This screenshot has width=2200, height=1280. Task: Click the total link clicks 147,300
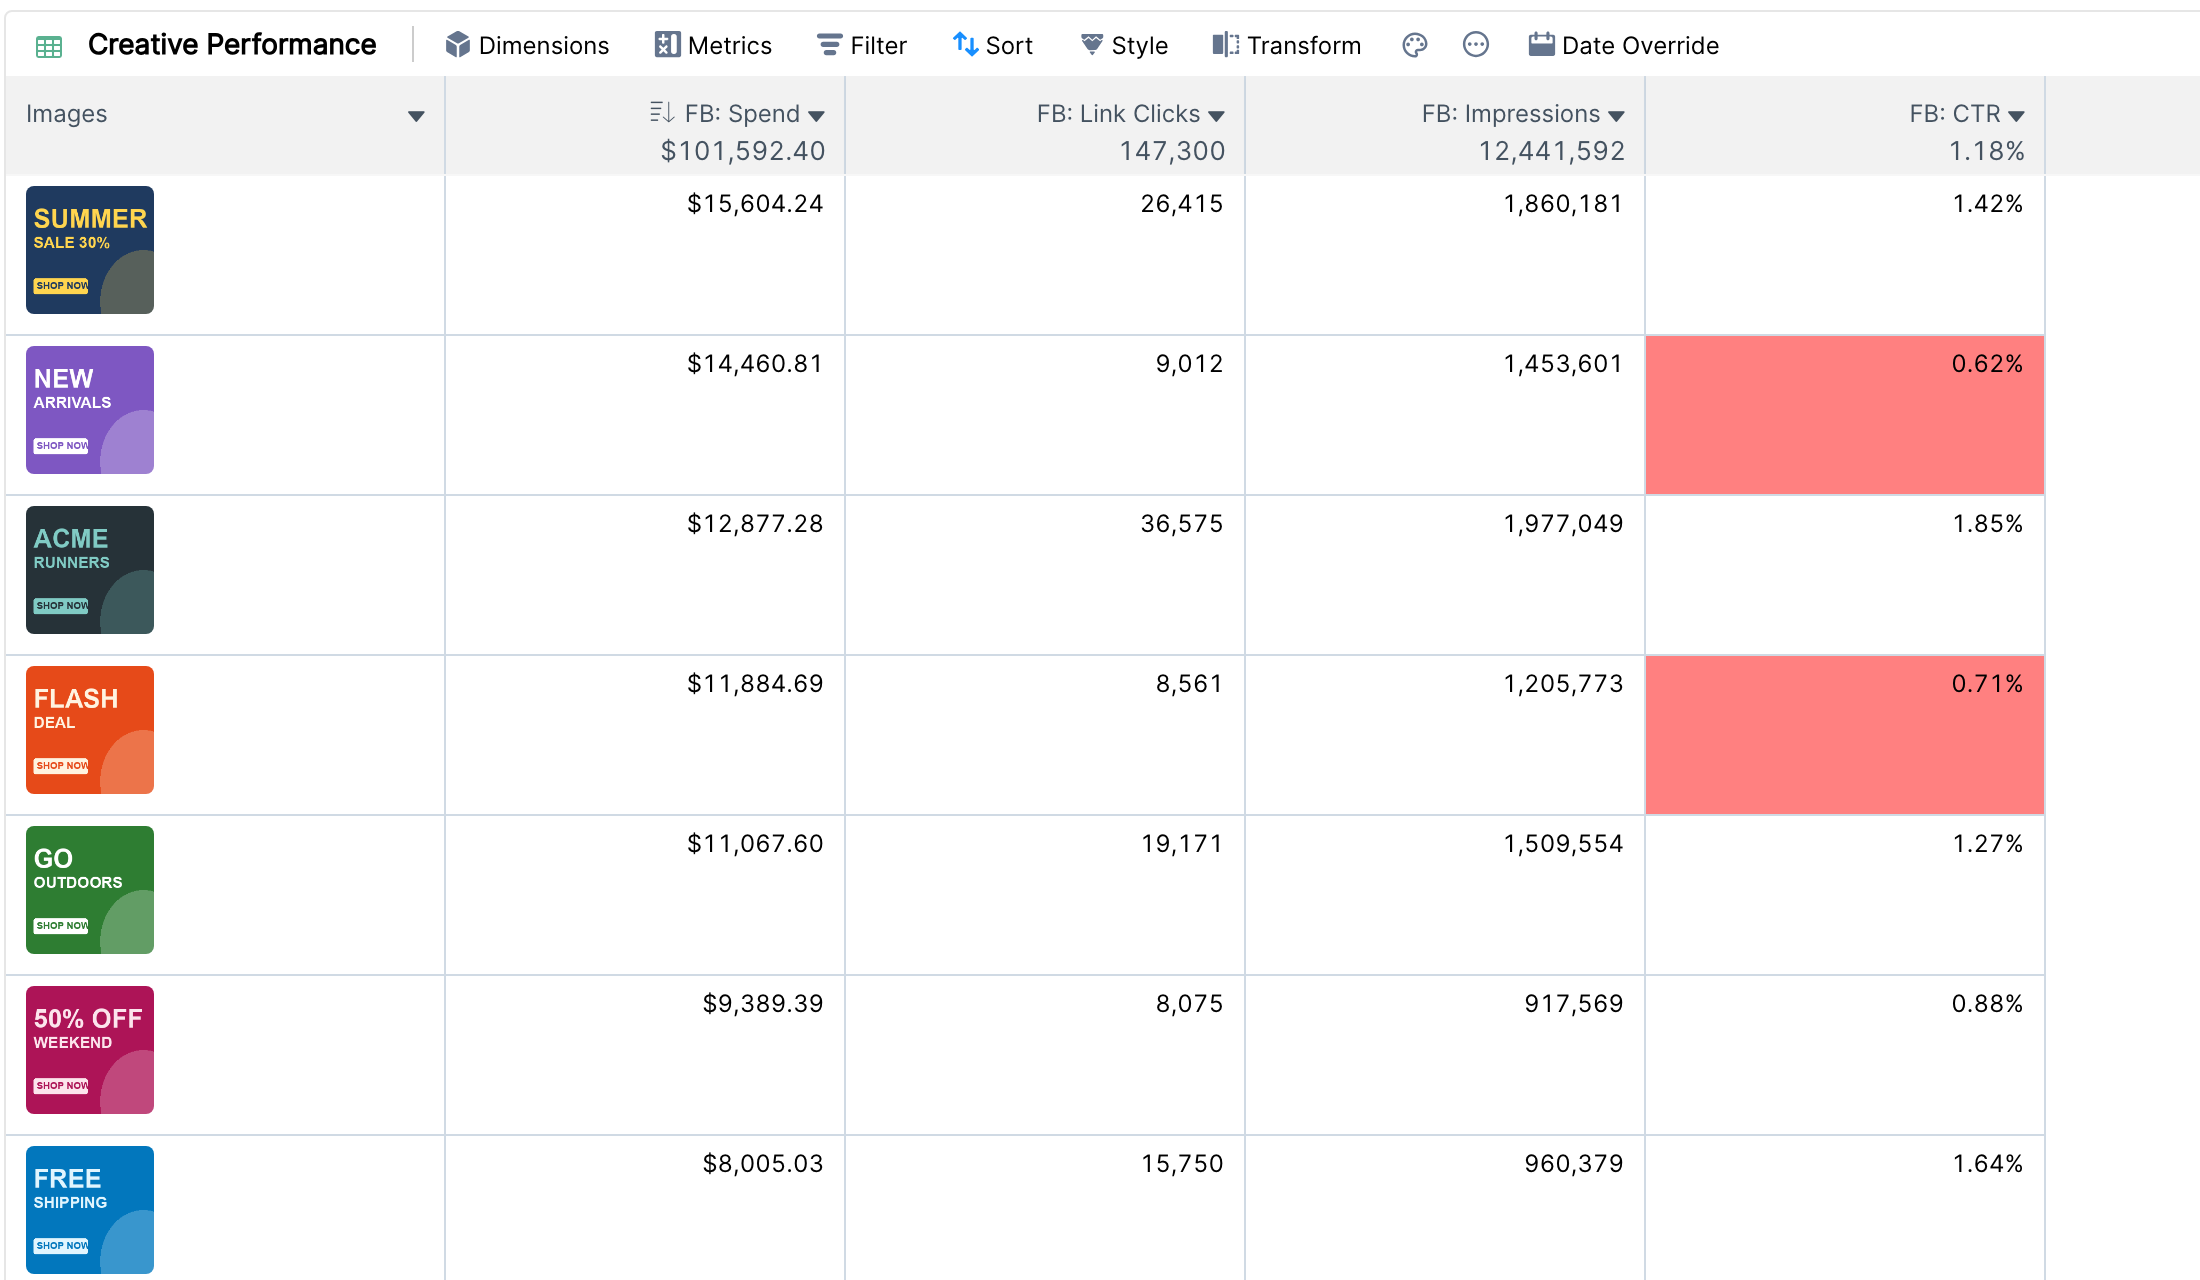(x=1172, y=151)
